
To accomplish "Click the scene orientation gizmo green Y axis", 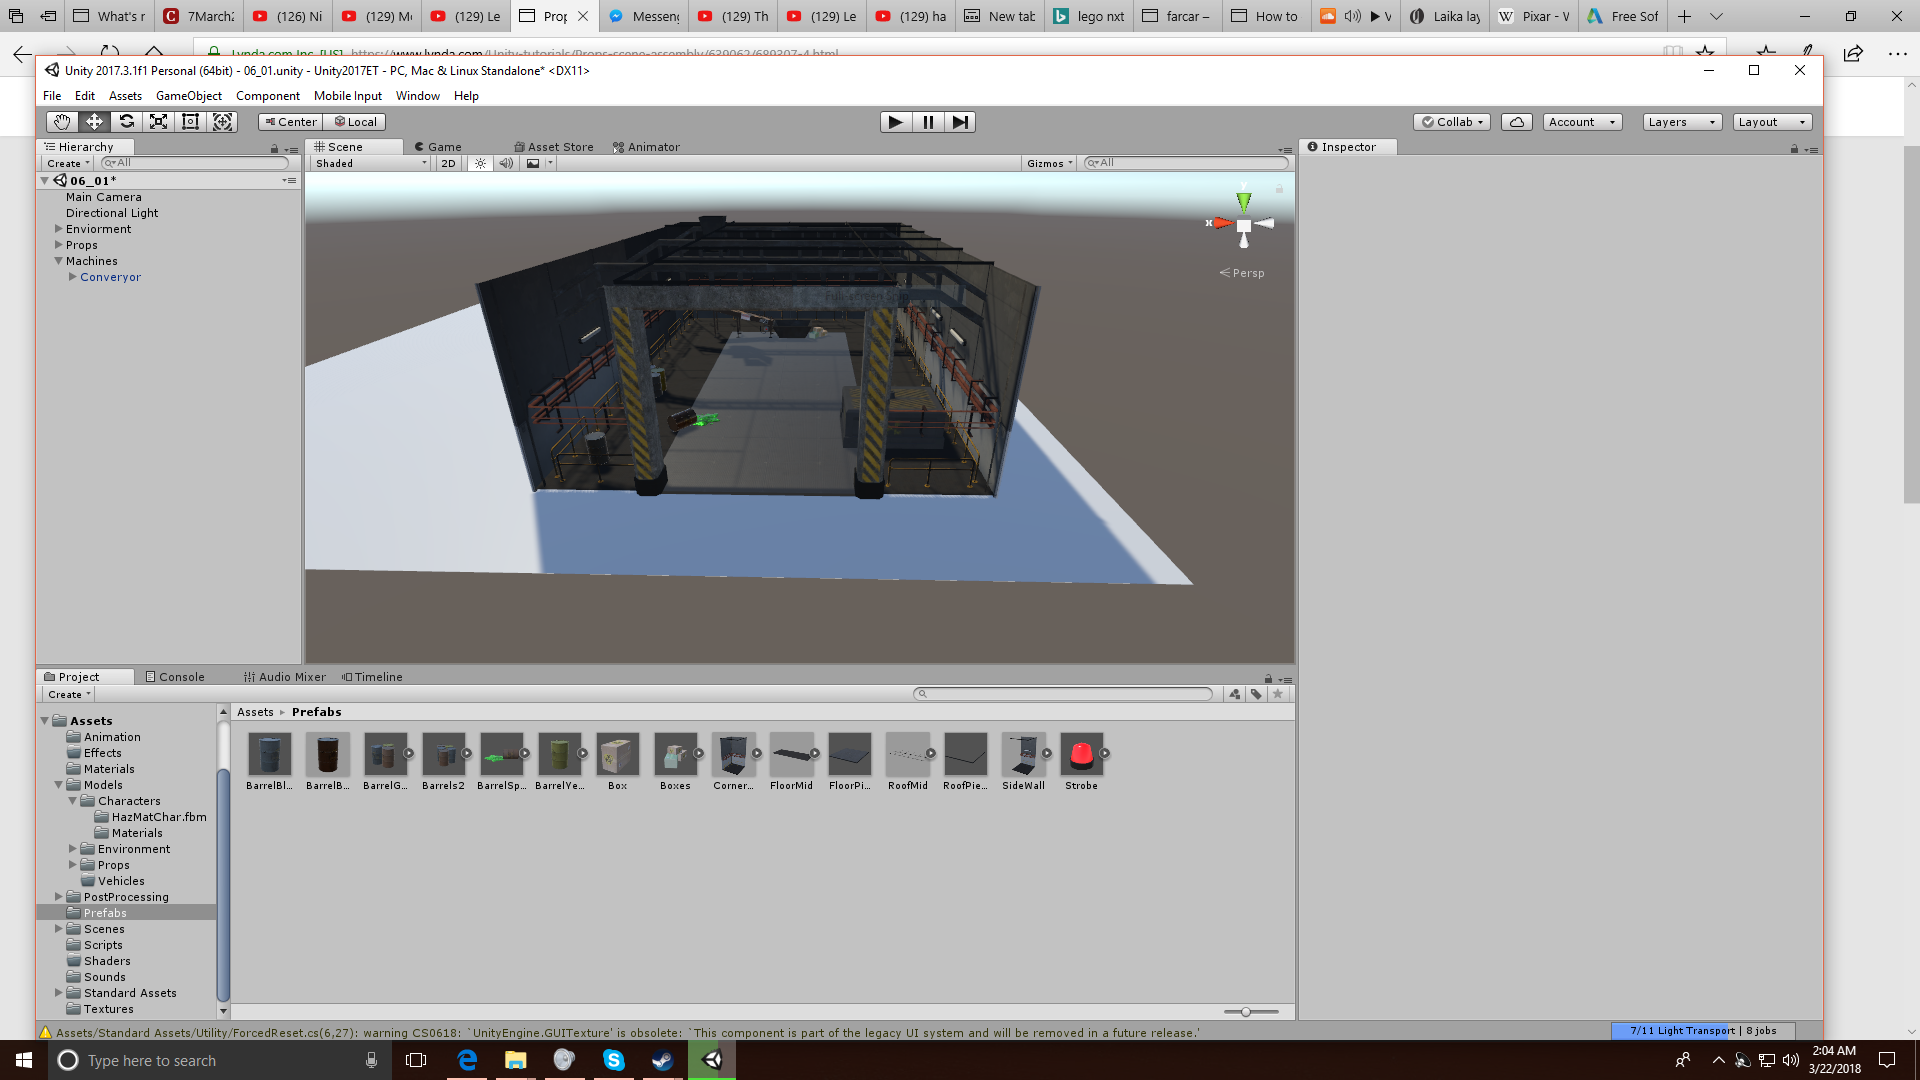I will coord(1244,201).
